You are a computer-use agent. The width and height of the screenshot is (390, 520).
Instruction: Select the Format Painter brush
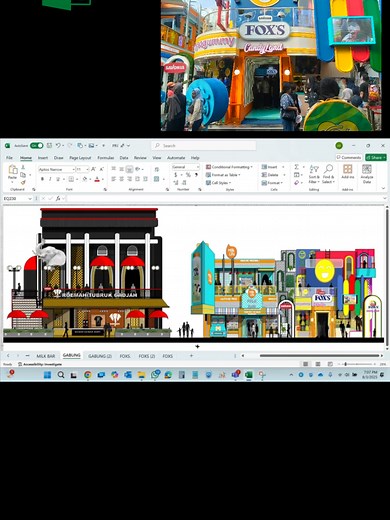23,182
